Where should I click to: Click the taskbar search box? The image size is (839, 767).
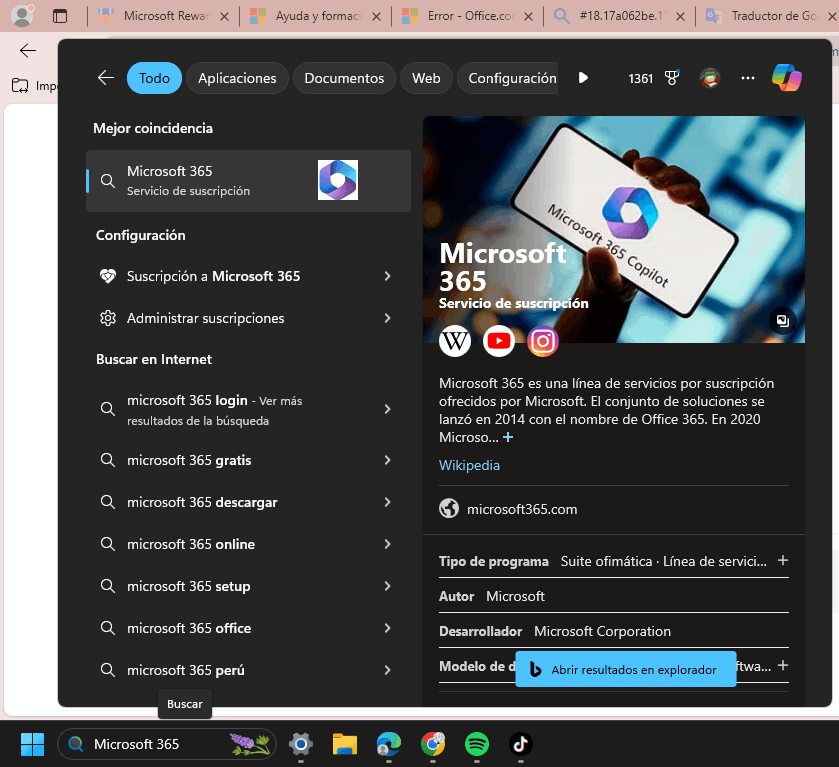click(x=166, y=744)
